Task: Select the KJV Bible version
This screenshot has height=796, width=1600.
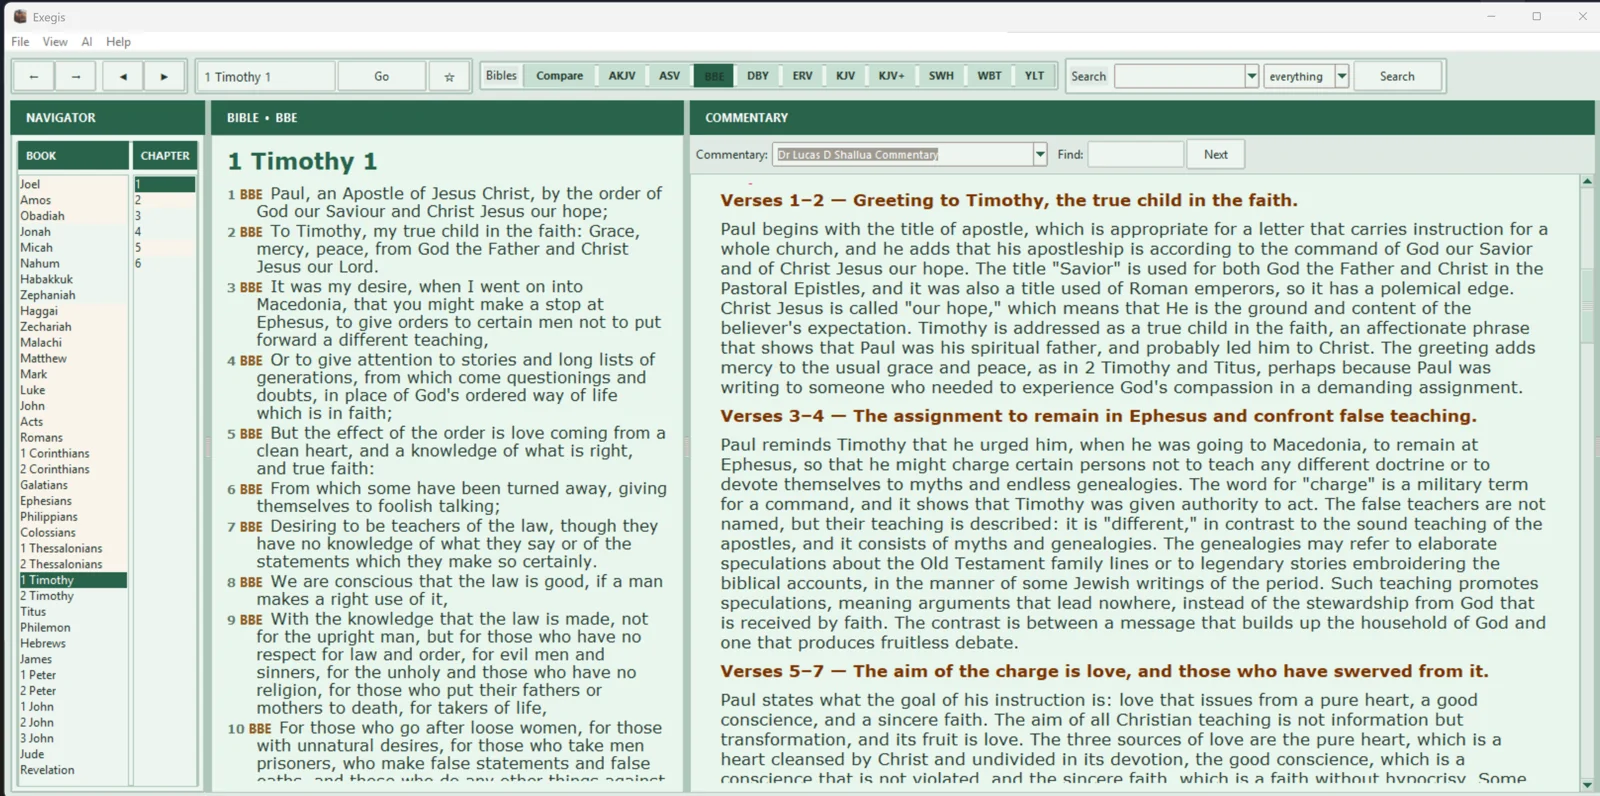Action: [x=846, y=76]
